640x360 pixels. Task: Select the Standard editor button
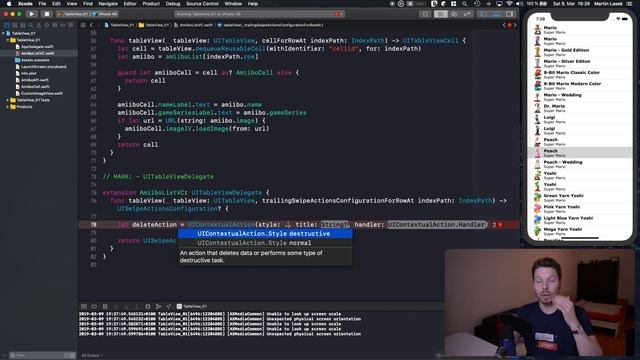[x=440, y=14]
